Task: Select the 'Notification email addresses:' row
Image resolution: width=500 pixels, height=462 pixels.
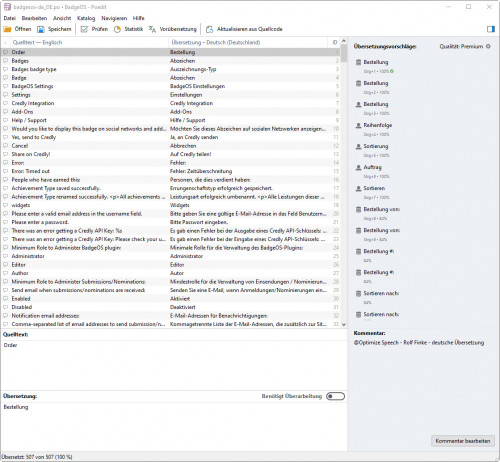Action: click(171, 316)
